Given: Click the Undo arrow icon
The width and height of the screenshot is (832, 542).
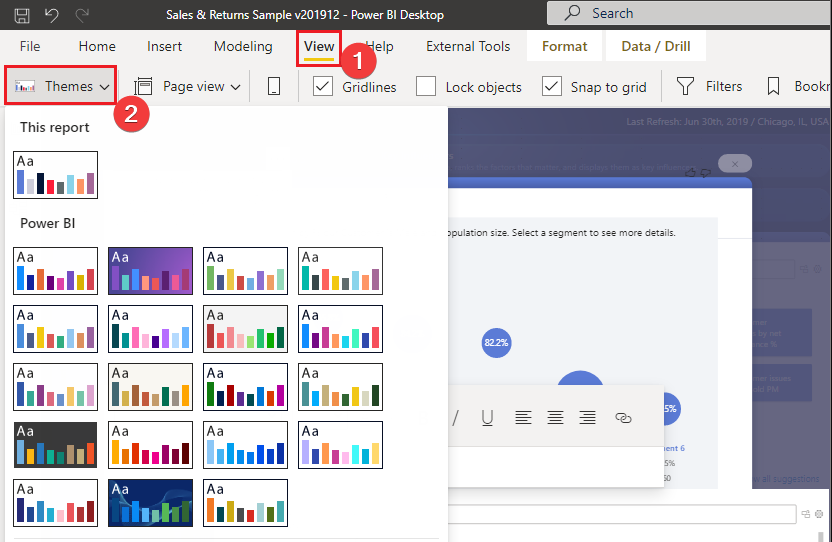Looking at the screenshot, I should [52, 14].
